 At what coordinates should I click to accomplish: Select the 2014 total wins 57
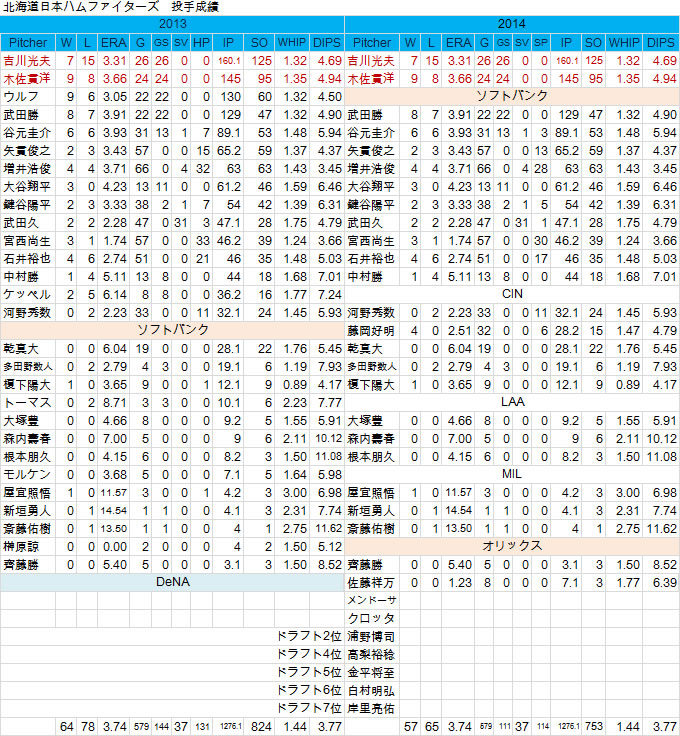coord(410,727)
